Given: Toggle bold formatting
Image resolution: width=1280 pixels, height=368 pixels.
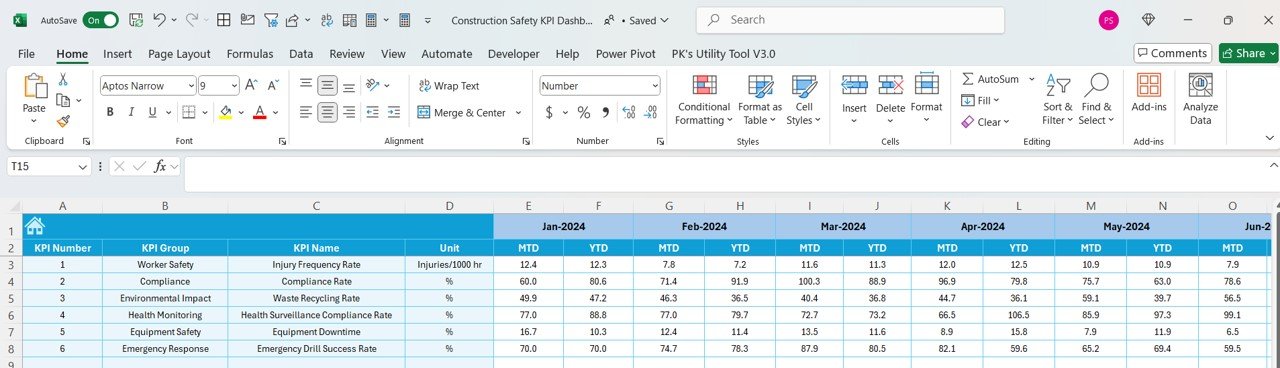Looking at the screenshot, I should 110,112.
